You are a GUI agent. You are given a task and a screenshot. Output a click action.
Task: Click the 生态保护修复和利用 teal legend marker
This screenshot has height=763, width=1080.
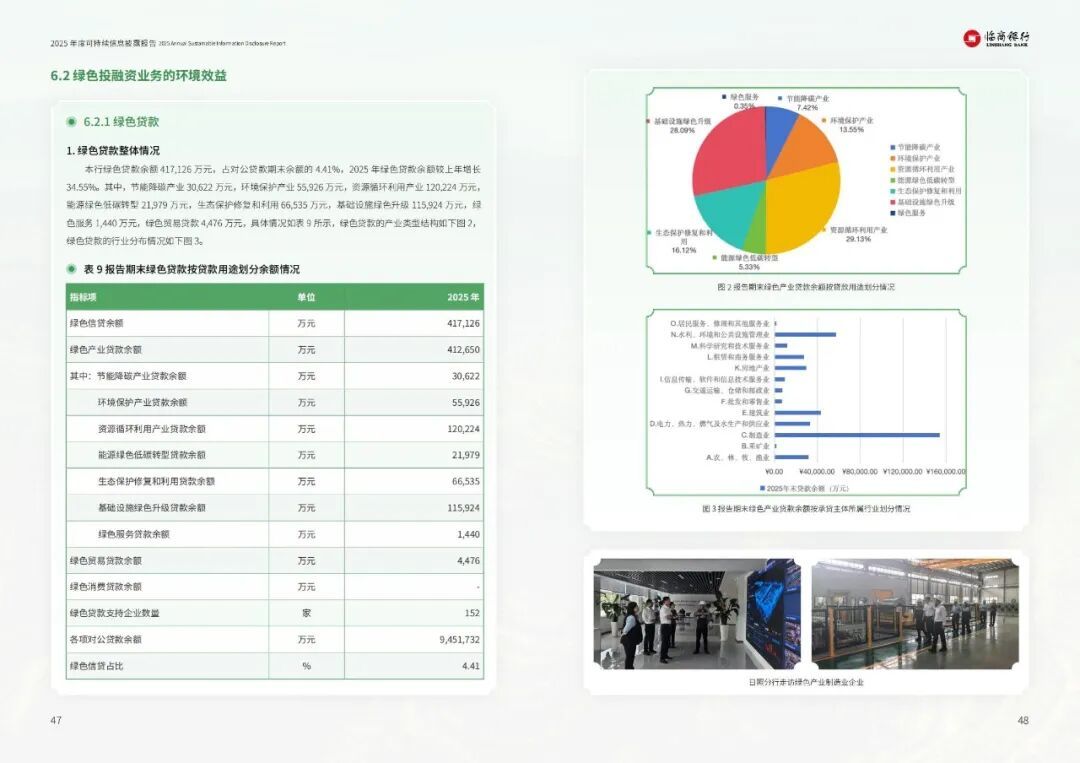(893, 191)
